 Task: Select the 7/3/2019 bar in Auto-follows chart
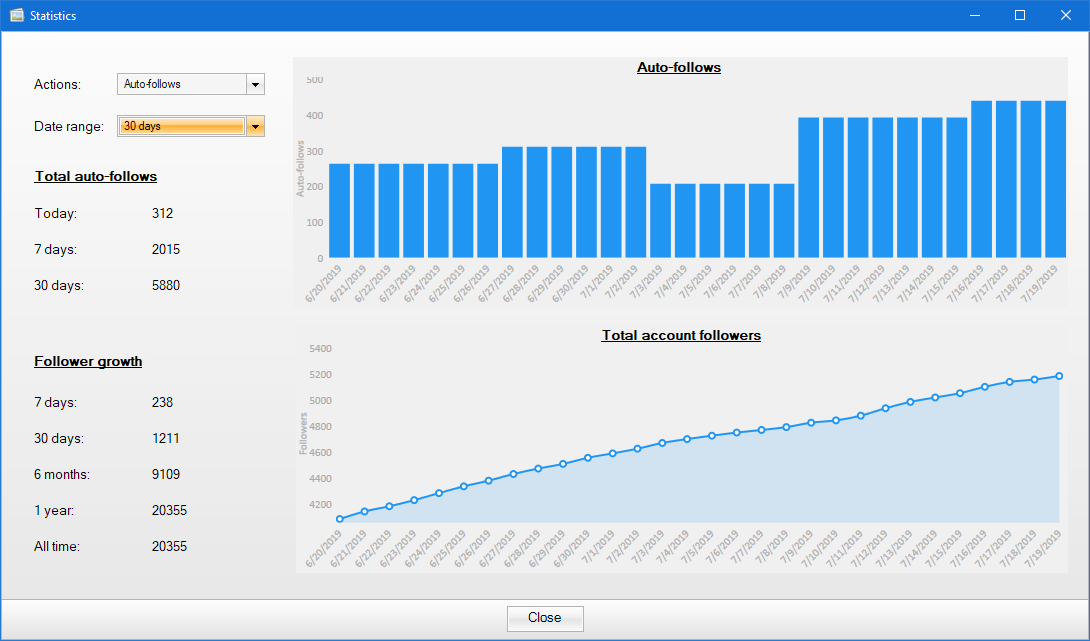click(x=660, y=221)
